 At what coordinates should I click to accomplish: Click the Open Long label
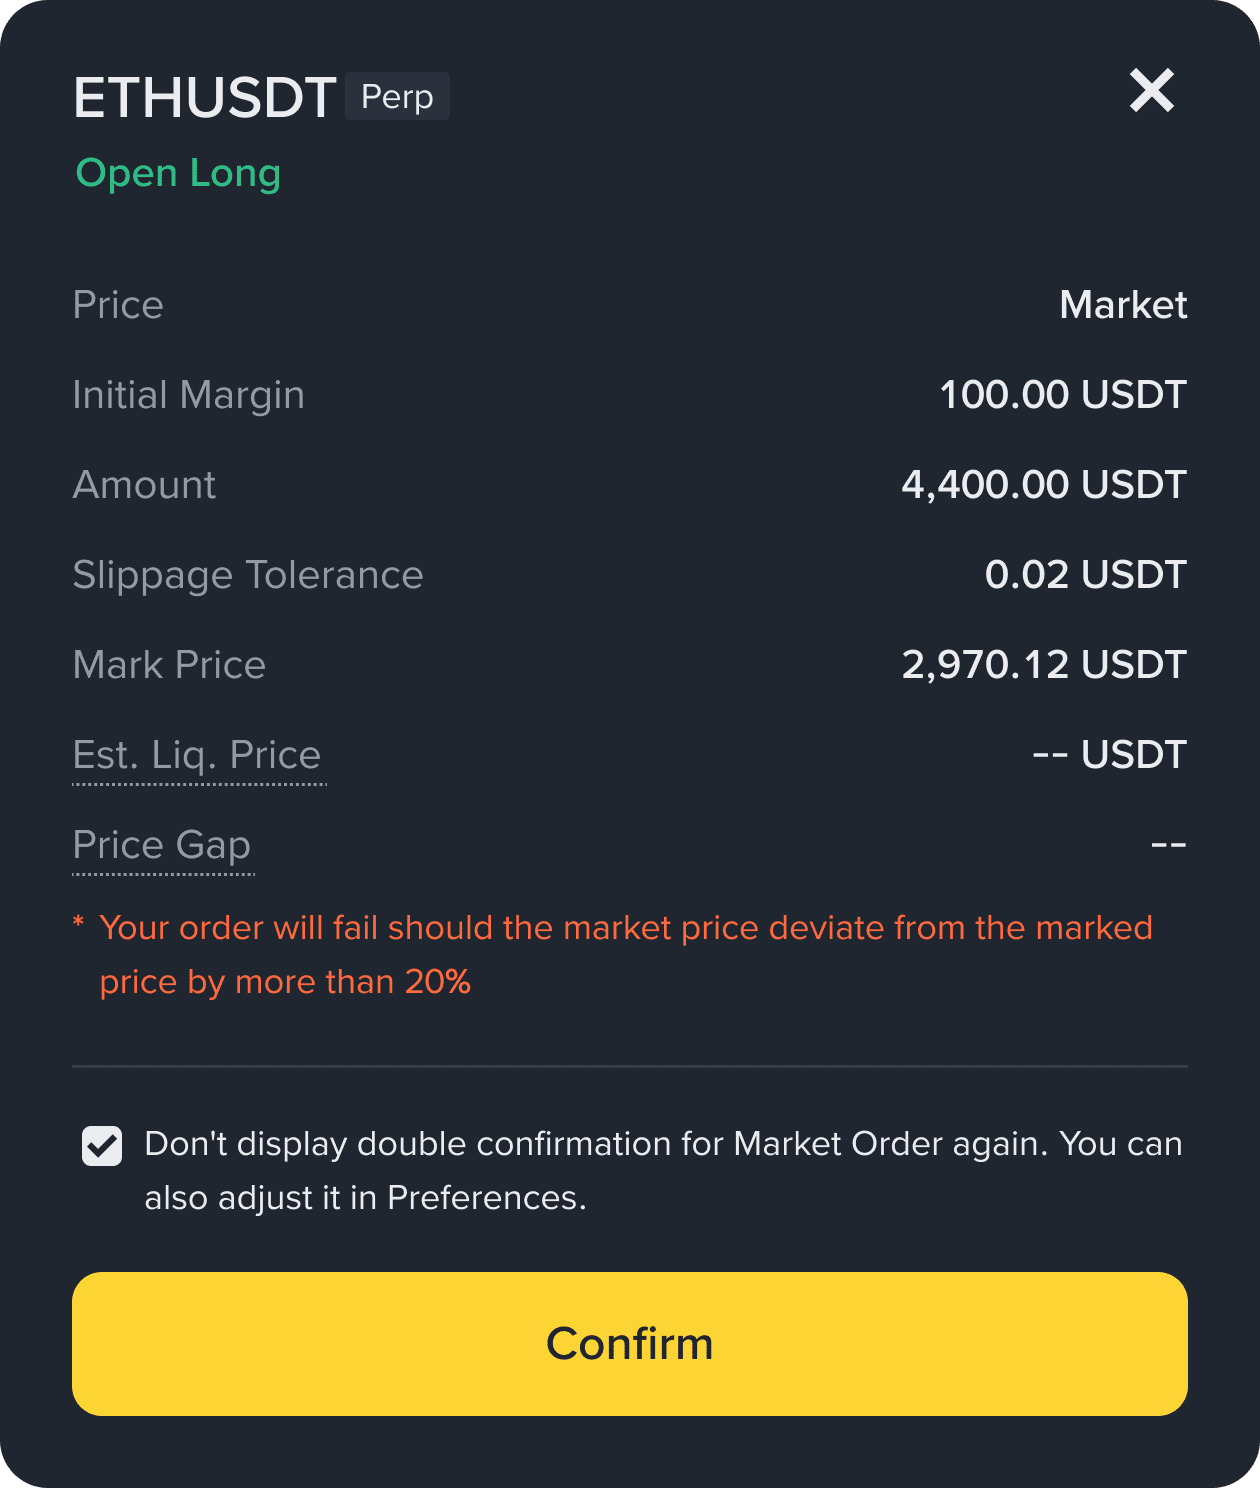tap(178, 173)
